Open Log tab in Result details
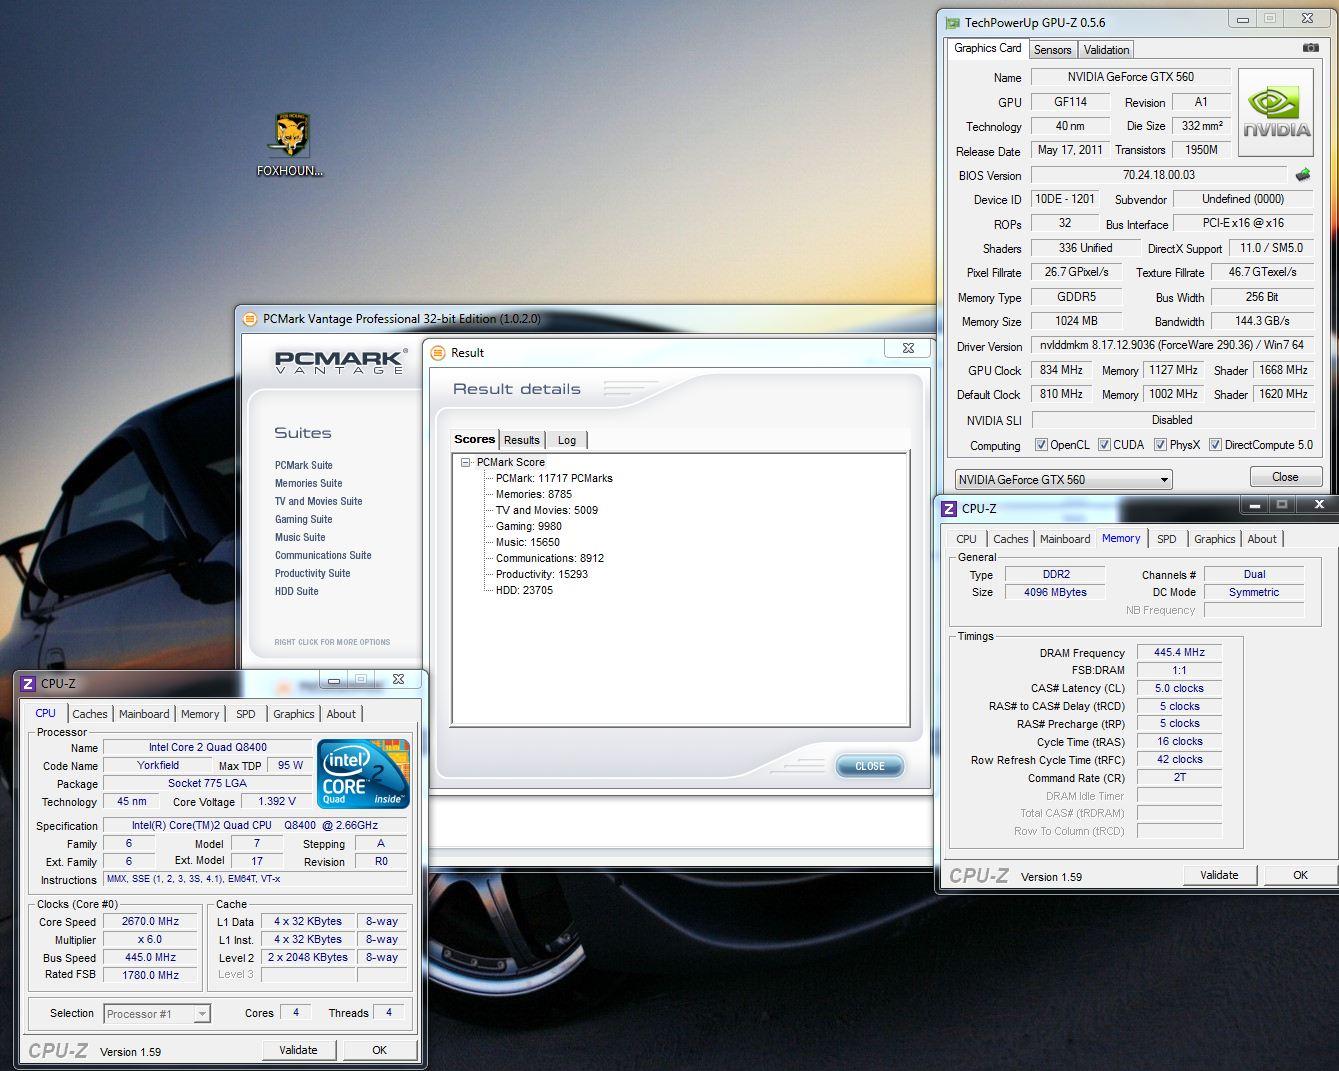 point(567,440)
